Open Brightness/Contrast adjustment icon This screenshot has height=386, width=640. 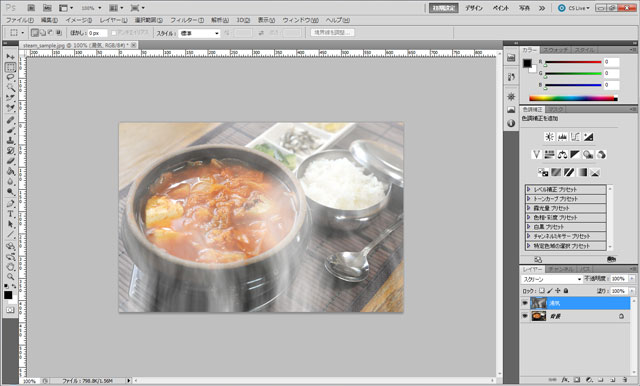(549, 137)
